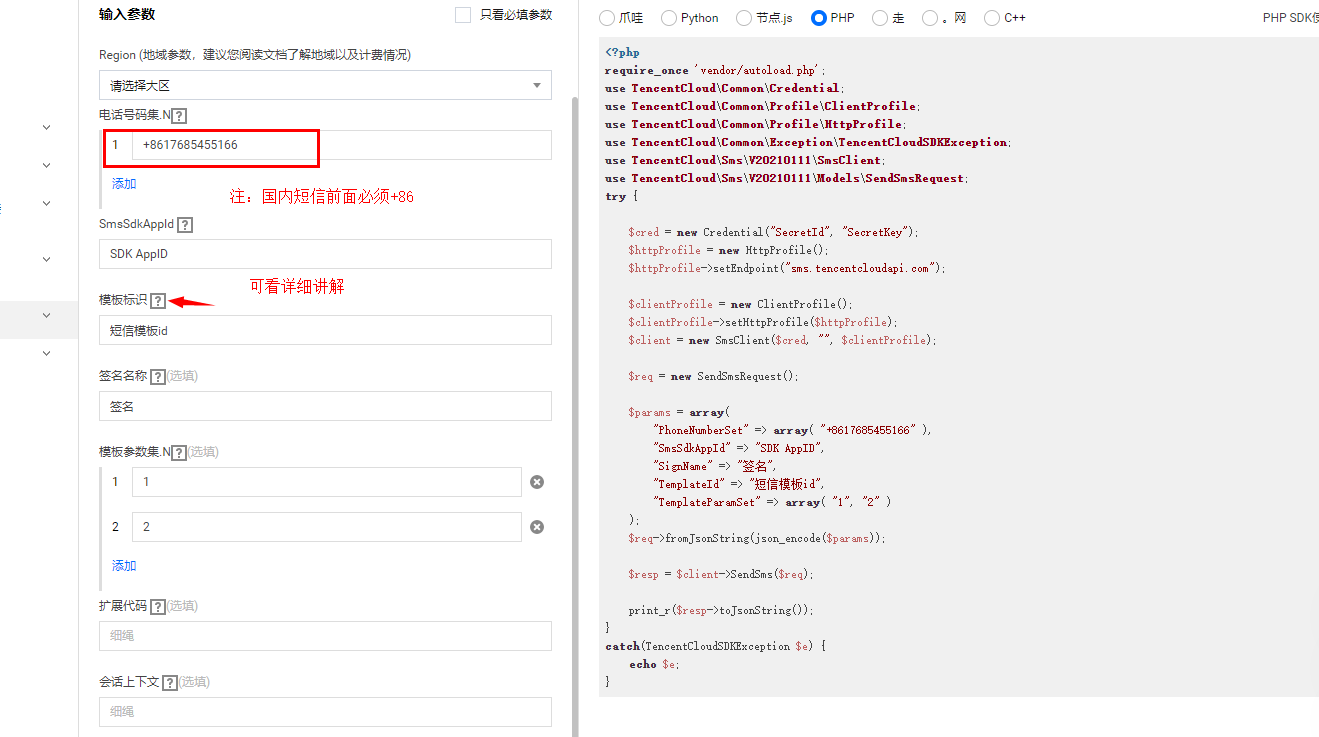Focus the 签名 input field
This screenshot has width=1319, height=737.
pyautogui.click(x=325, y=406)
